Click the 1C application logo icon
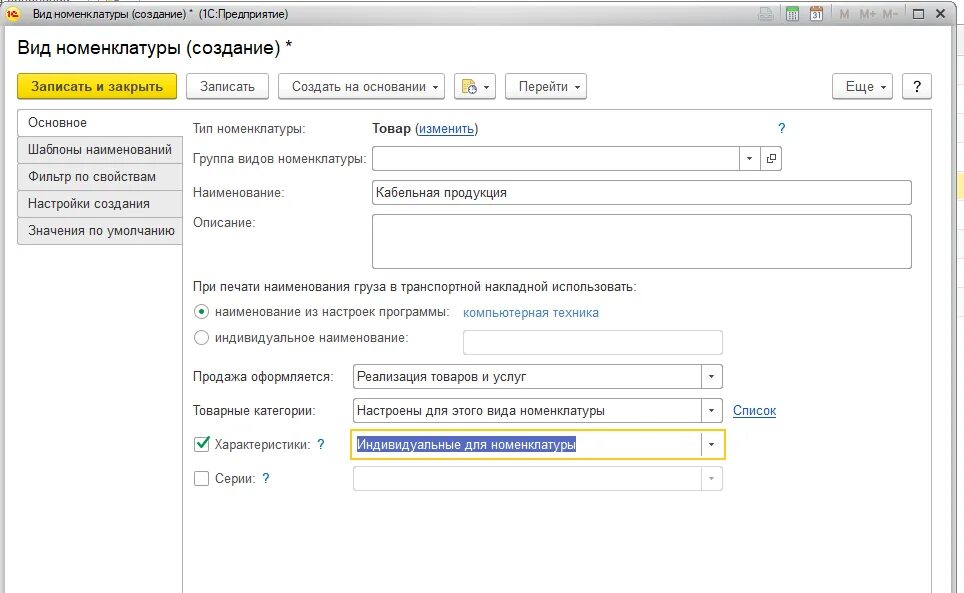The height and width of the screenshot is (593, 964). [x=13, y=14]
